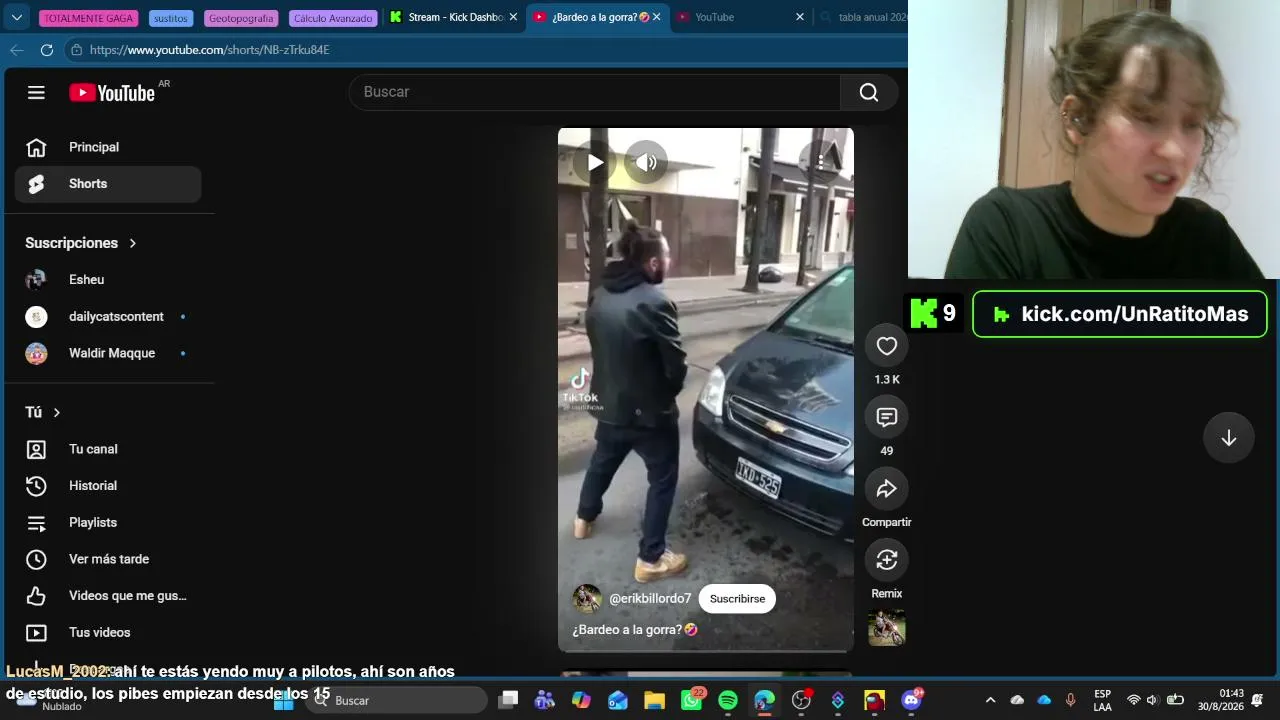Open the Short's three-dot options menu
The height and width of the screenshot is (720, 1280).
[820, 162]
